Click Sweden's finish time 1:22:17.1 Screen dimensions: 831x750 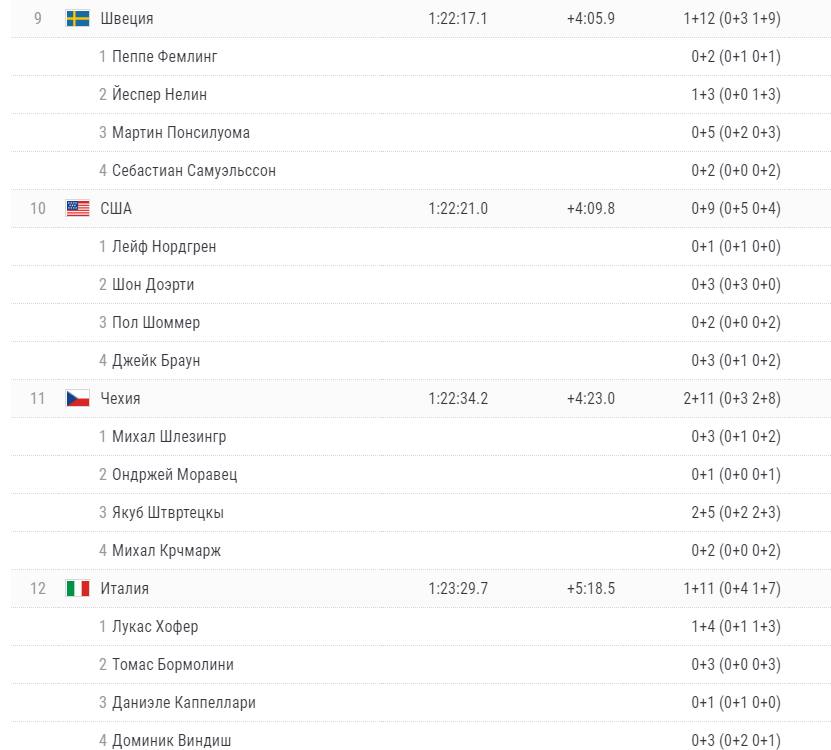click(458, 19)
